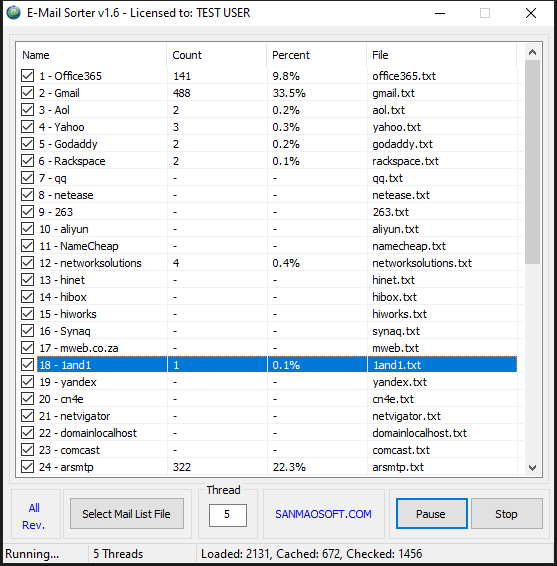The height and width of the screenshot is (566, 557).
Task: Select the 9 - 263 row
Action: pyautogui.click(x=267, y=212)
